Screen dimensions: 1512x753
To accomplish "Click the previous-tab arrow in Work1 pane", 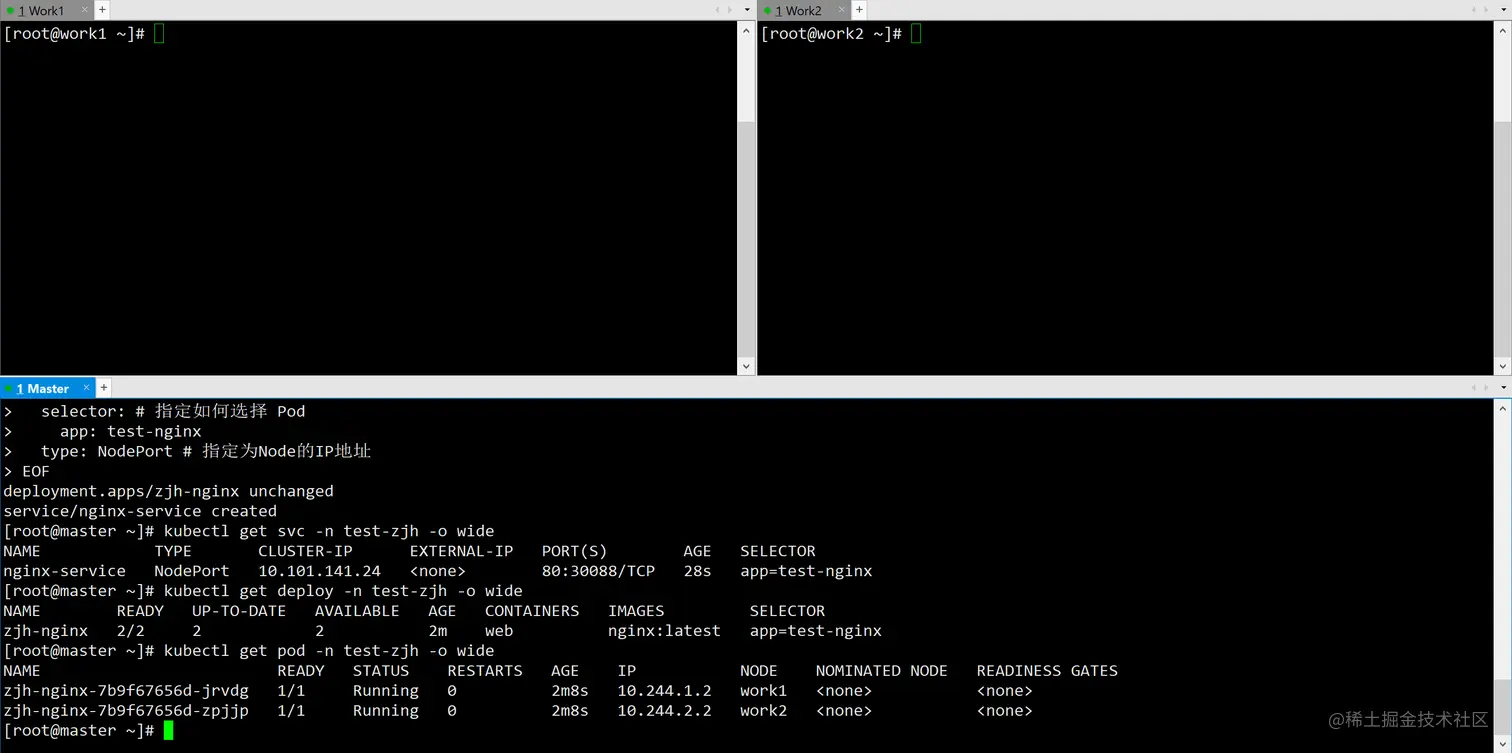I will [x=717, y=10].
